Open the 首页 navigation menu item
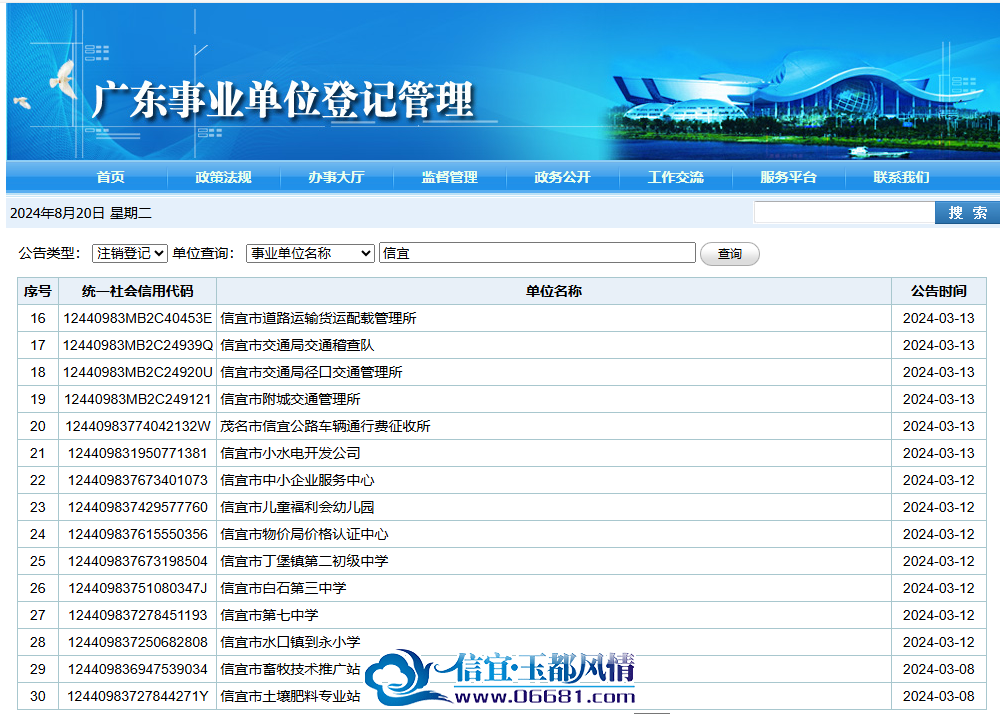1000x714 pixels. pyautogui.click(x=110, y=177)
